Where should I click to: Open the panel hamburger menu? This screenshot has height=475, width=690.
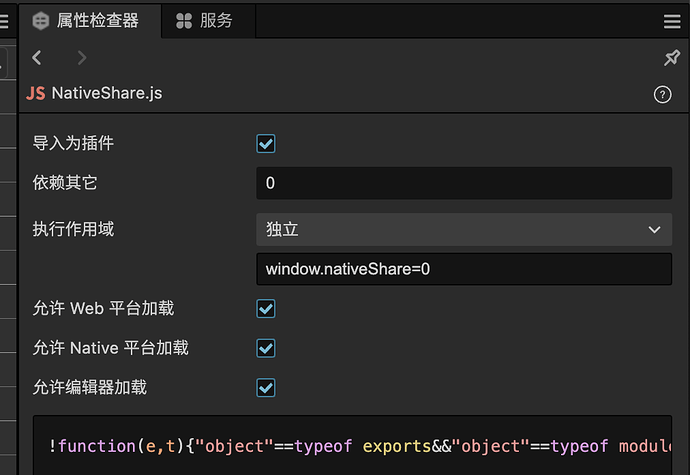pos(671,21)
